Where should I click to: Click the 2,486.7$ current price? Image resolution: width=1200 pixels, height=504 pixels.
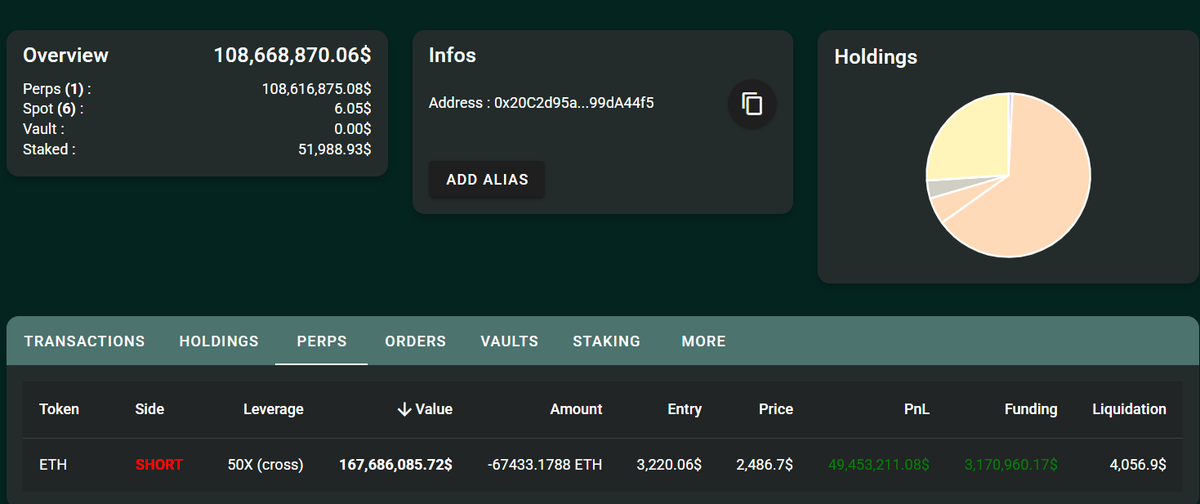click(x=764, y=465)
